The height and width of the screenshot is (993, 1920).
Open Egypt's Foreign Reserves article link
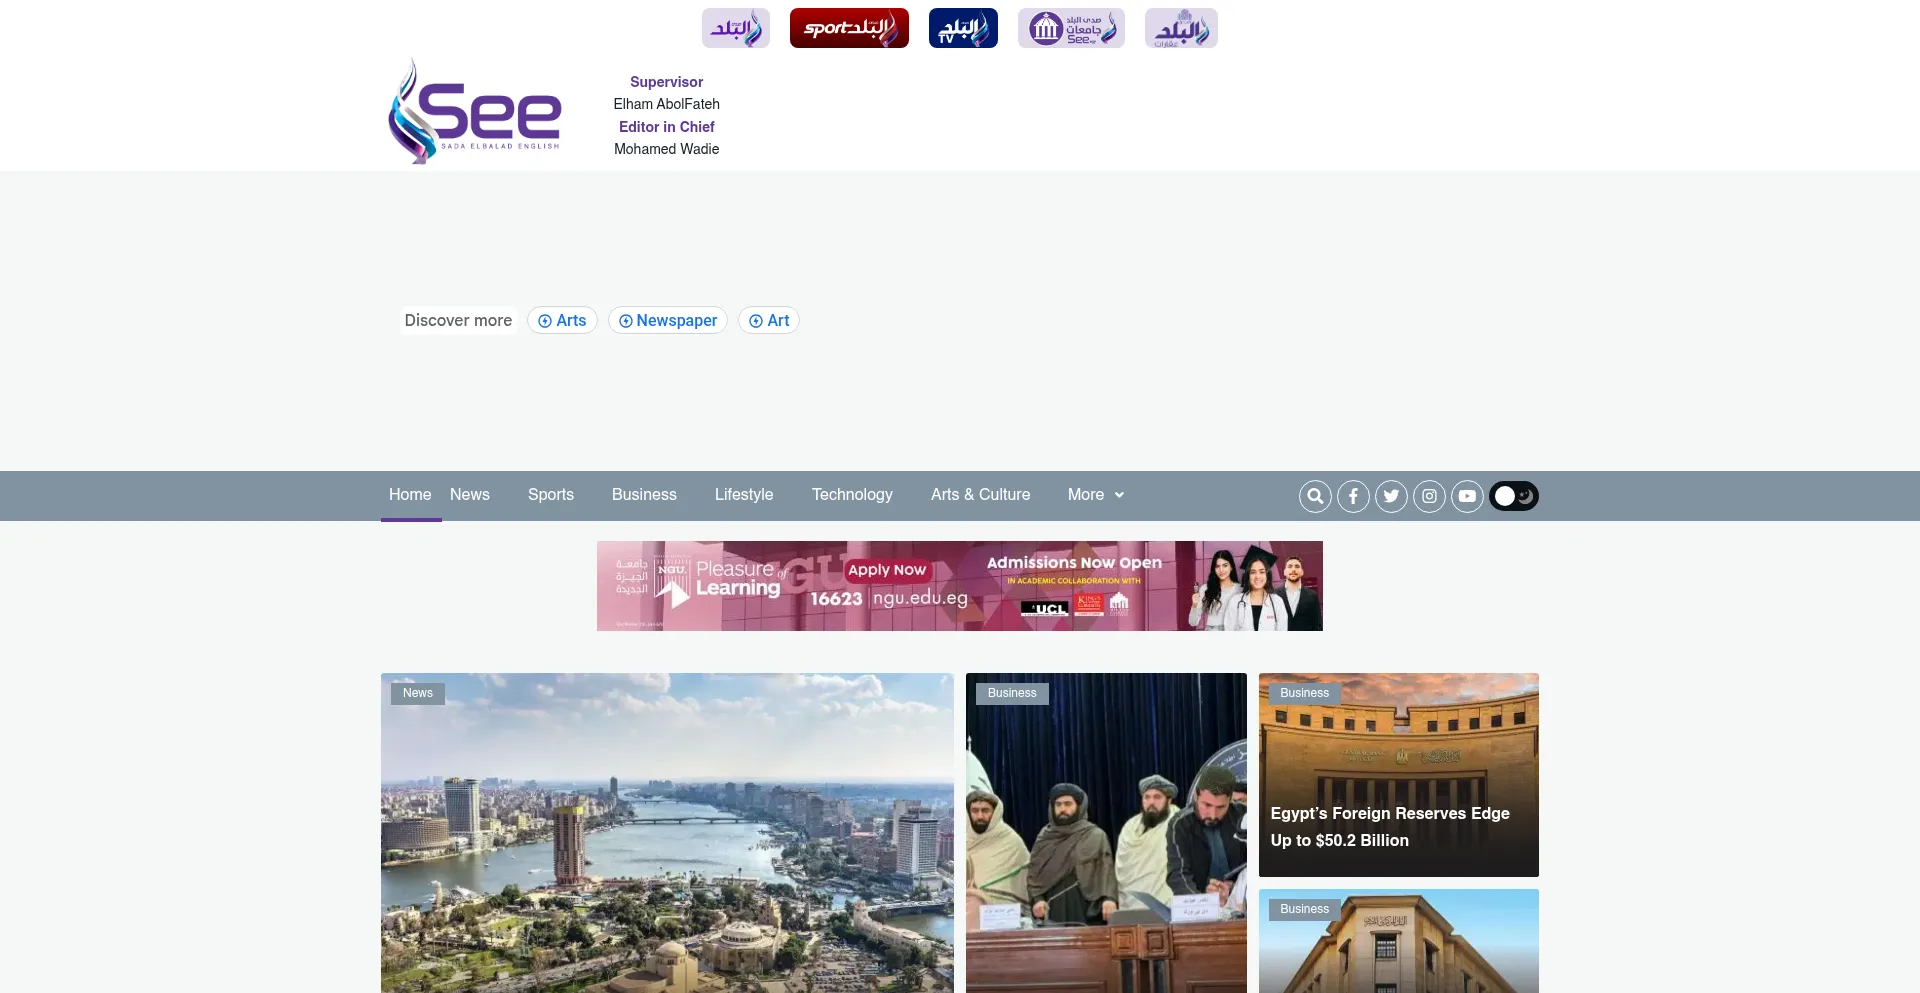tap(1389, 827)
